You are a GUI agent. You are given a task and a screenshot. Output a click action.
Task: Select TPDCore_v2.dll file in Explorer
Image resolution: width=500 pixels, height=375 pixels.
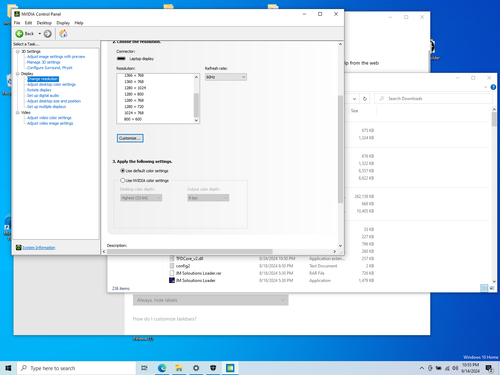tap(189, 259)
